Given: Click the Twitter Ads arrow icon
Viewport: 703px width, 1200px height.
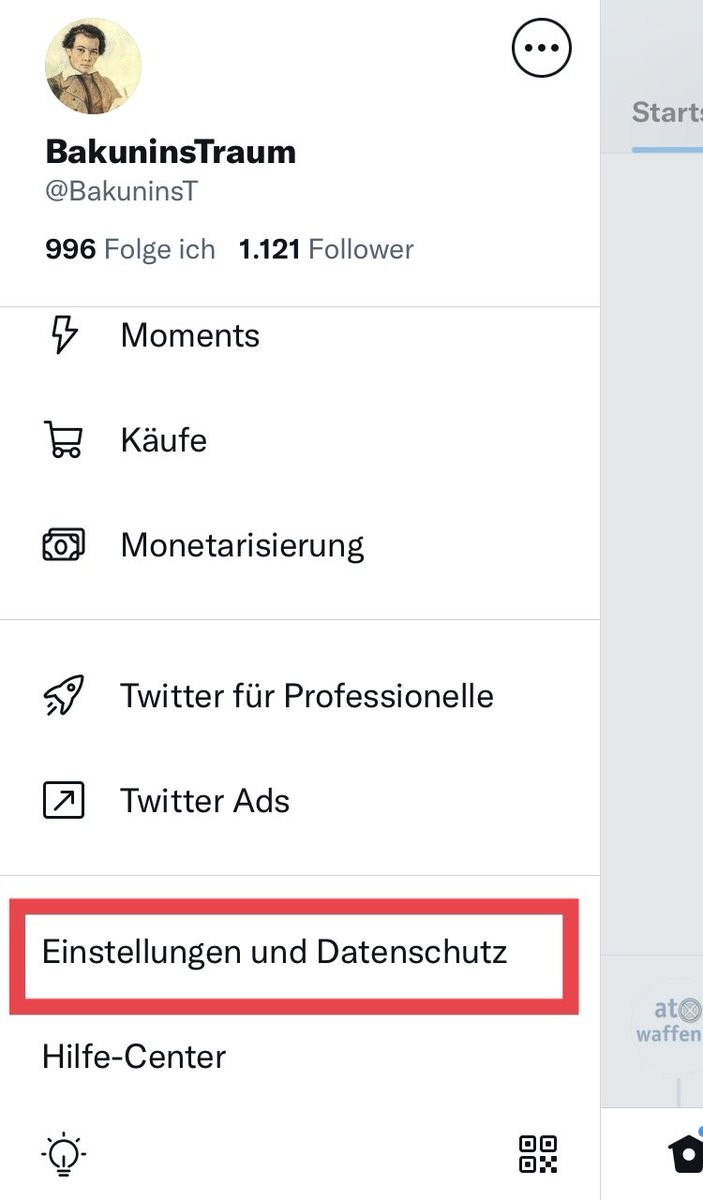Looking at the screenshot, I should (x=63, y=800).
